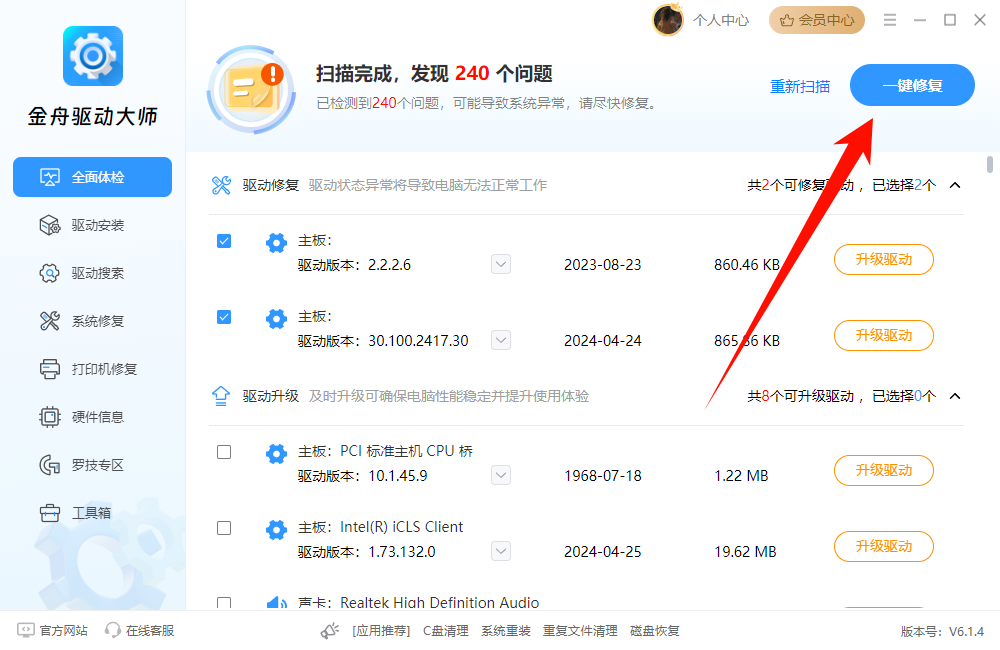Select 驱动搜索 in the sidebar

point(92,273)
